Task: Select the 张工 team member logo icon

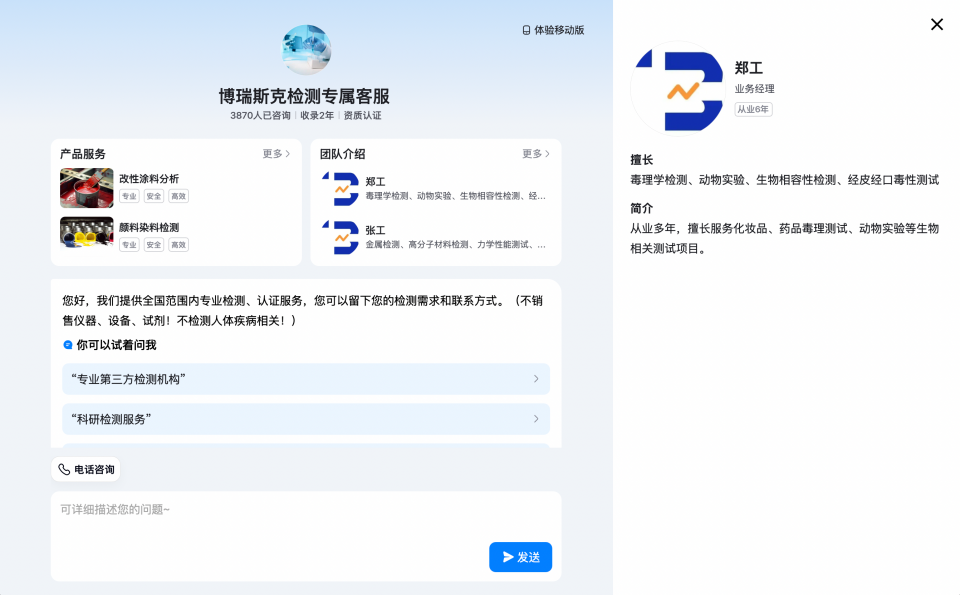Action: (x=340, y=237)
